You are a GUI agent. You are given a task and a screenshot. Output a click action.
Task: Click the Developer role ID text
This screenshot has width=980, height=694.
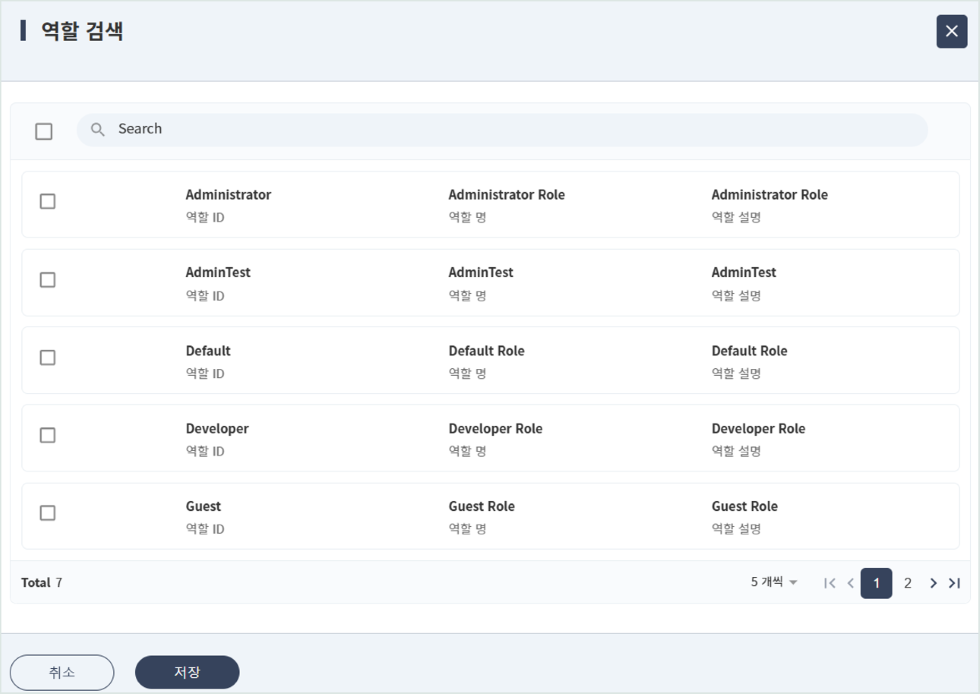tap(217, 429)
